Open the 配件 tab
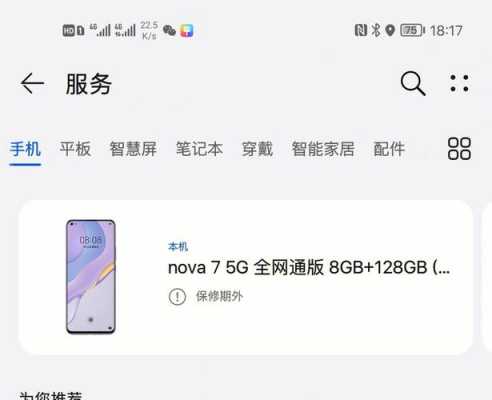The height and width of the screenshot is (400, 492). [x=389, y=149]
